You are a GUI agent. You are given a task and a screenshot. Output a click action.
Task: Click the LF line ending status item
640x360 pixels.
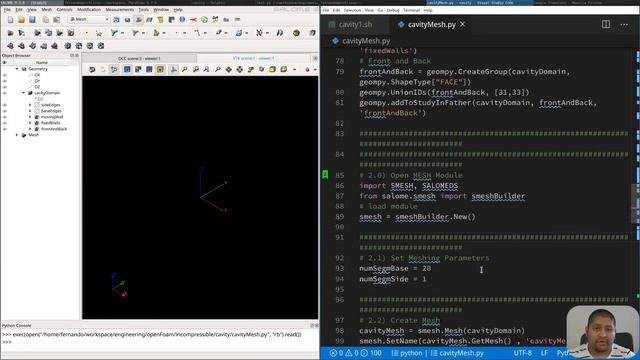tap(544, 353)
